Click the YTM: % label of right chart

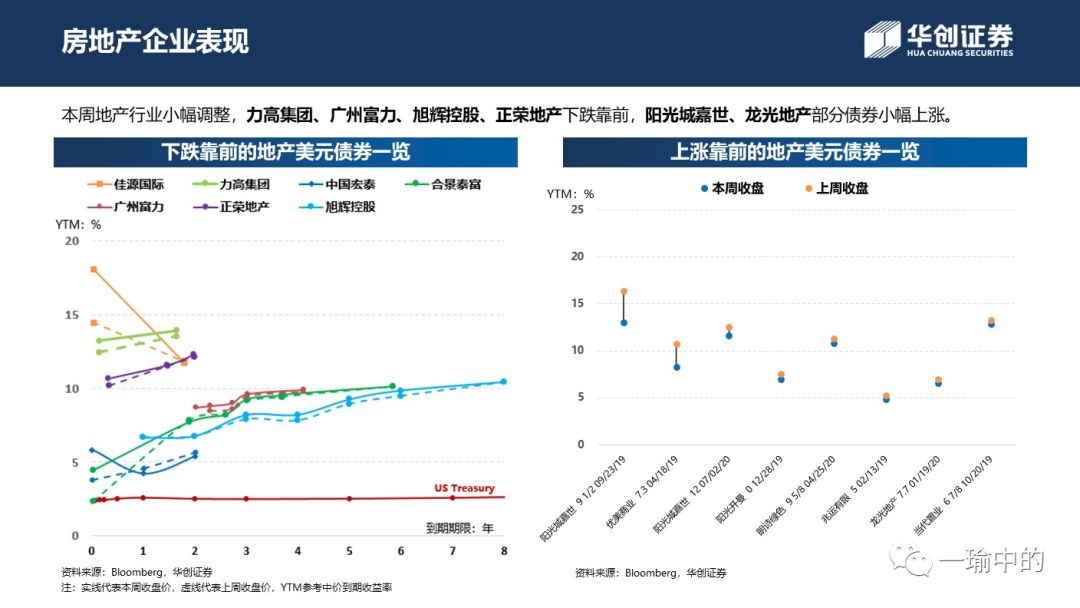click(x=570, y=194)
